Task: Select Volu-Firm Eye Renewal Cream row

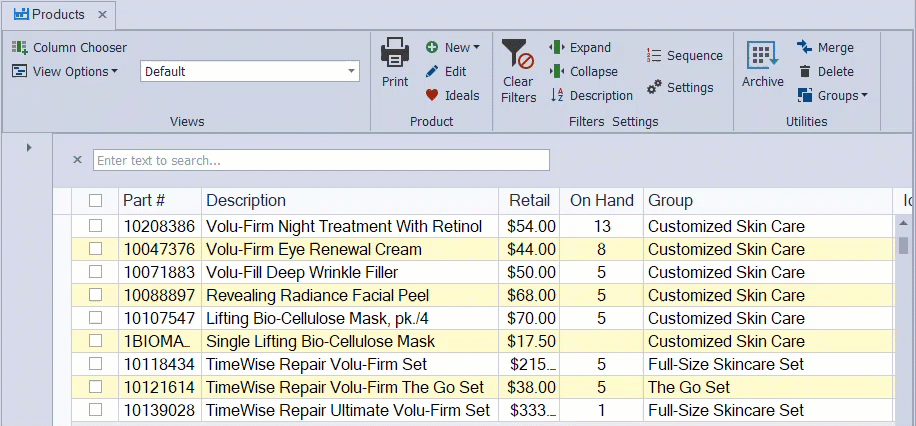Action: (483, 250)
